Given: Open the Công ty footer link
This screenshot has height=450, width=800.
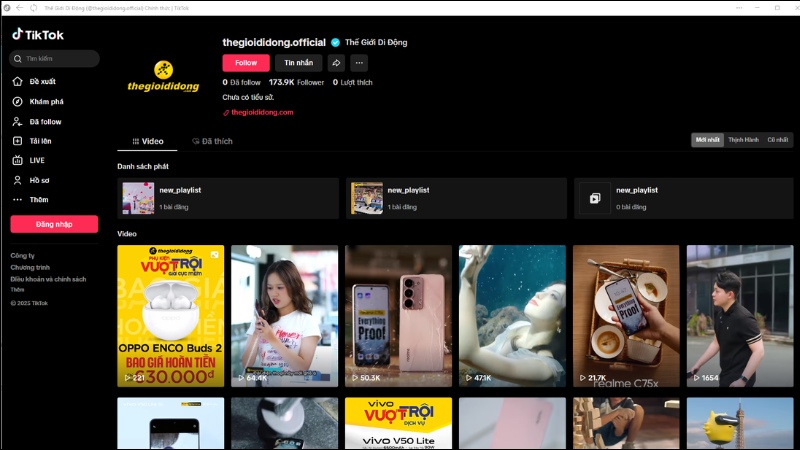Looking at the screenshot, I should click(22, 256).
